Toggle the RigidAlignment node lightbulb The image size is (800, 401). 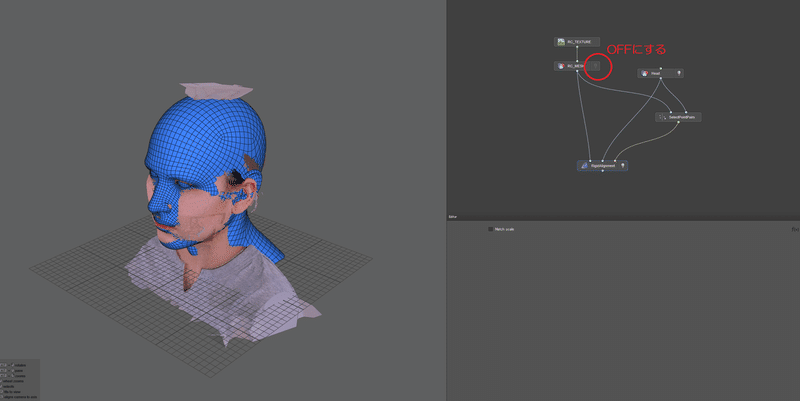[x=622, y=166]
